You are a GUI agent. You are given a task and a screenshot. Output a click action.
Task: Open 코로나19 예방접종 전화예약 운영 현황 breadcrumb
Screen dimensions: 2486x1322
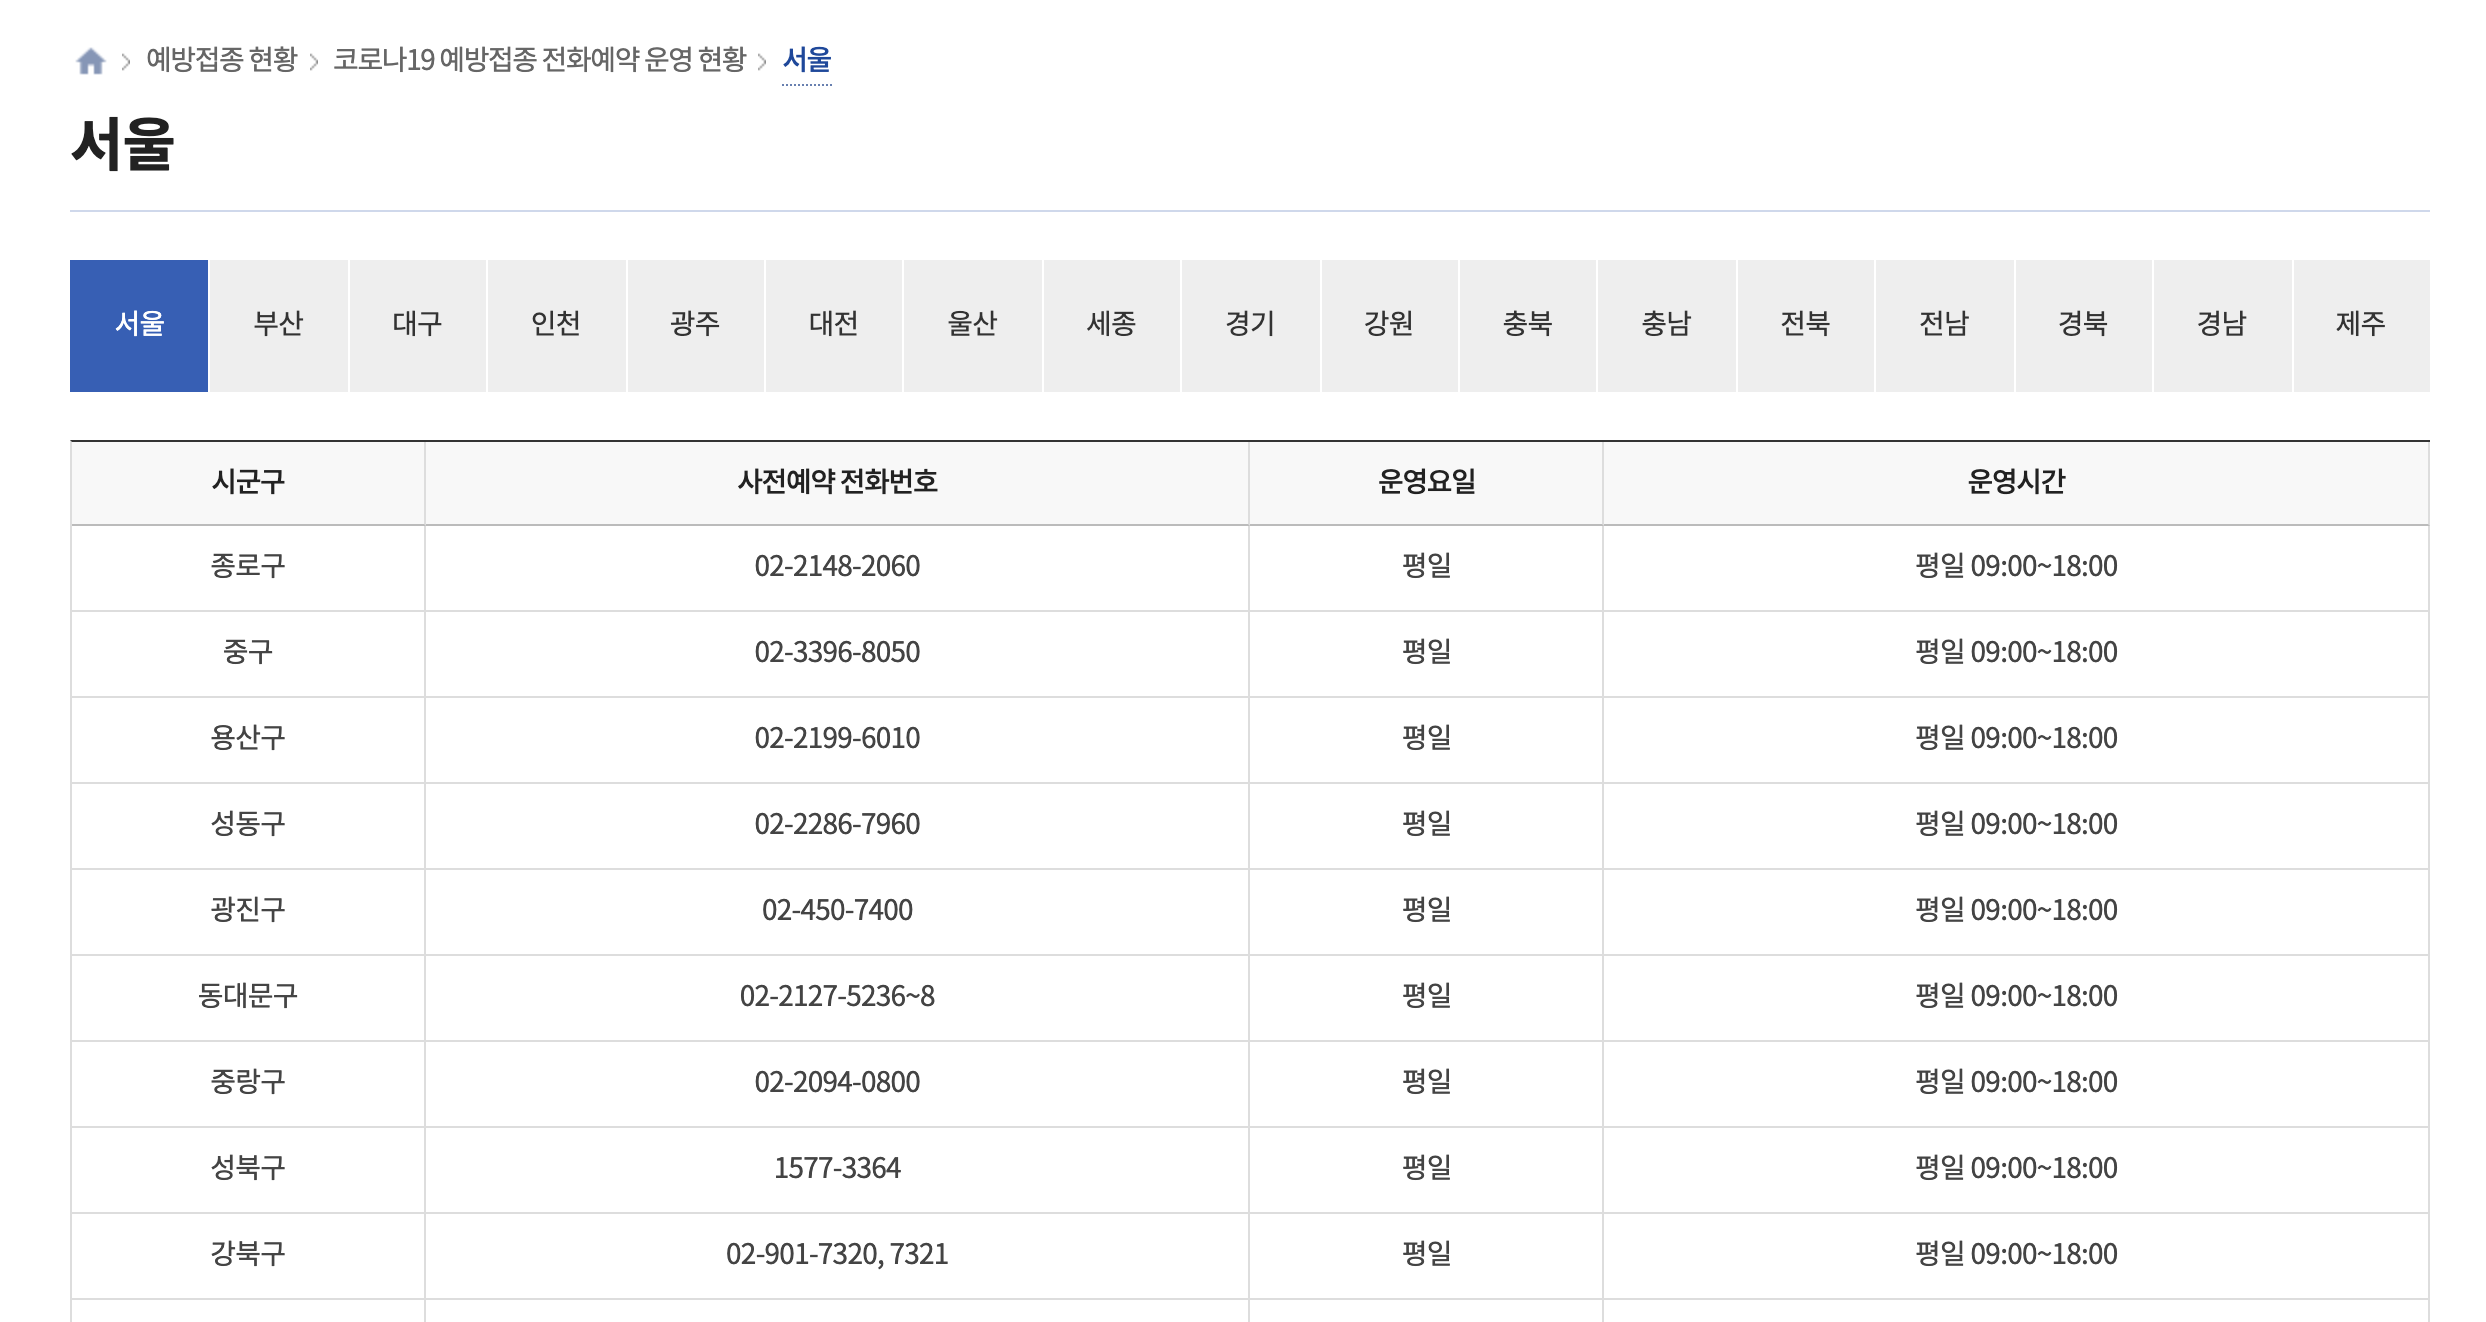coord(540,60)
